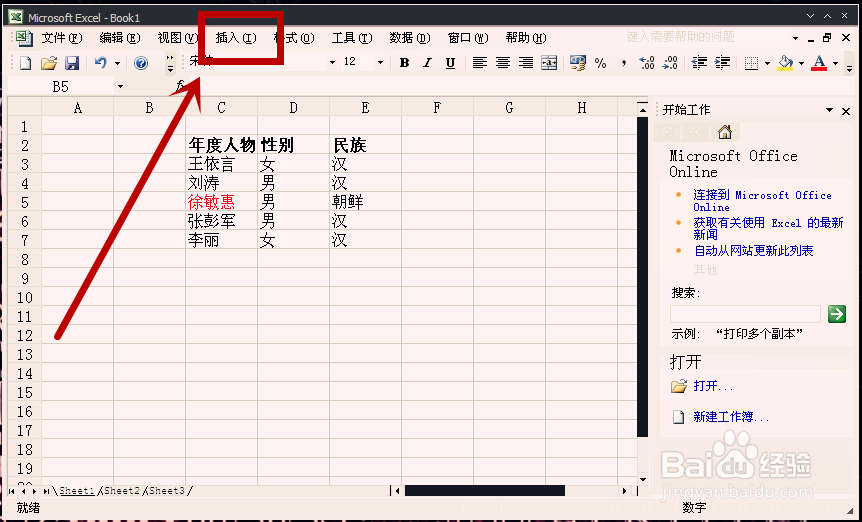Open the 插入 menu

pos(236,38)
